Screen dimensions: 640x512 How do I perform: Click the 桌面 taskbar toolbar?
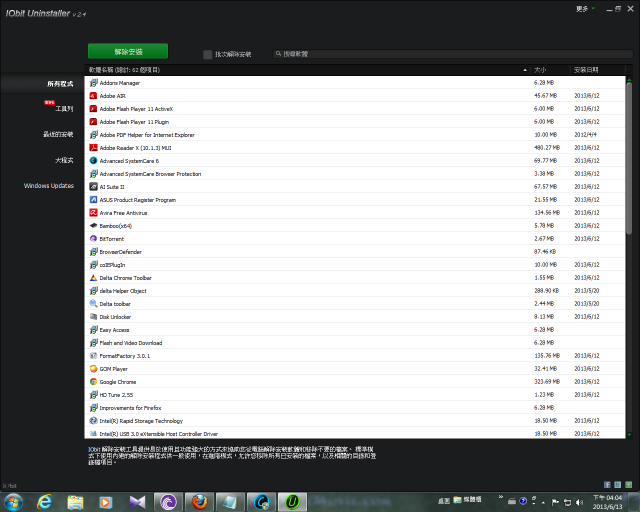coord(444,501)
